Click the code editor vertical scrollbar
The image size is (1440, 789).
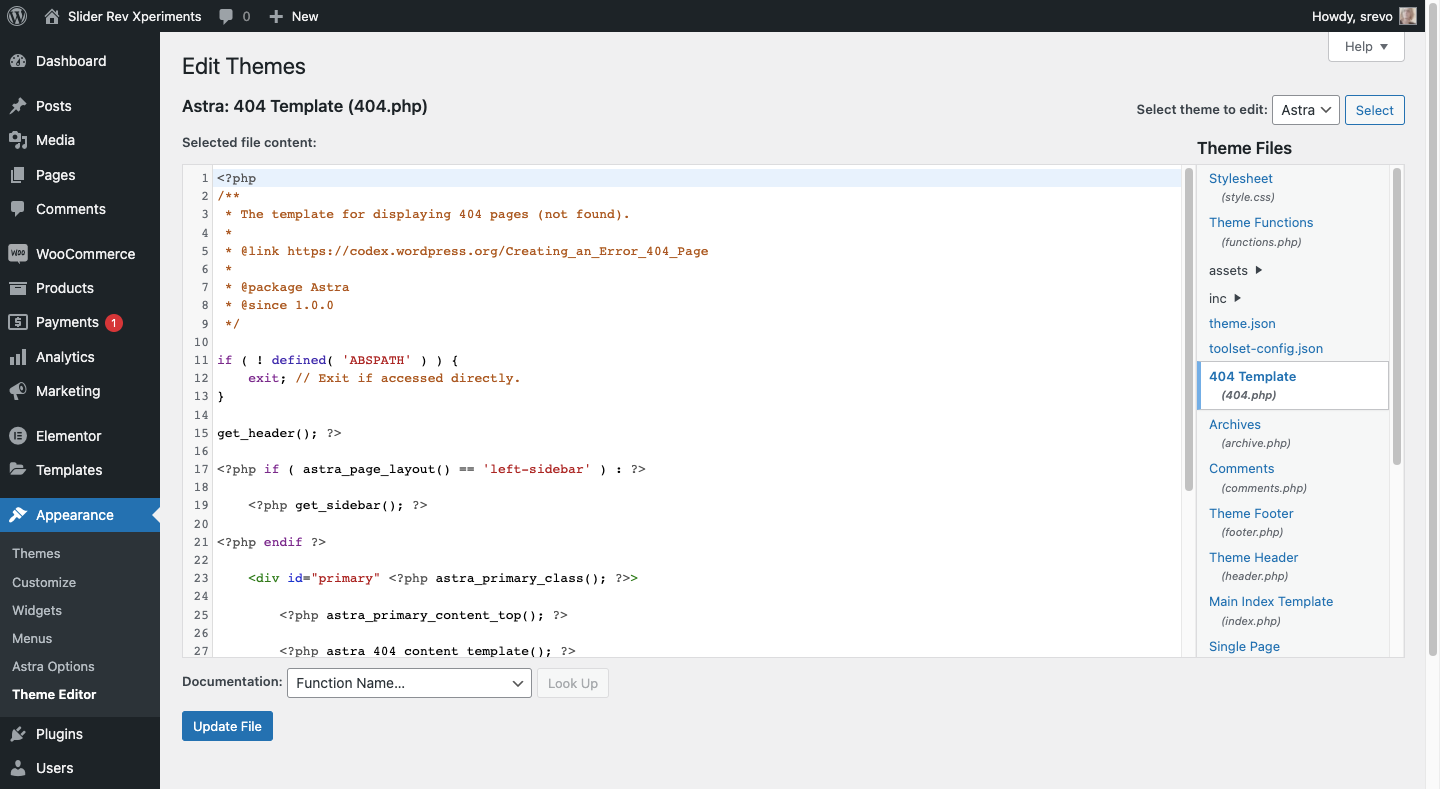[1189, 330]
